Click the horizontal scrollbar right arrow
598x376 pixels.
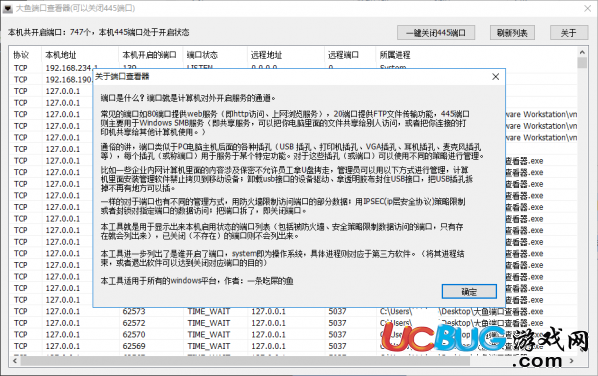pyautogui.click(x=572, y=360)
